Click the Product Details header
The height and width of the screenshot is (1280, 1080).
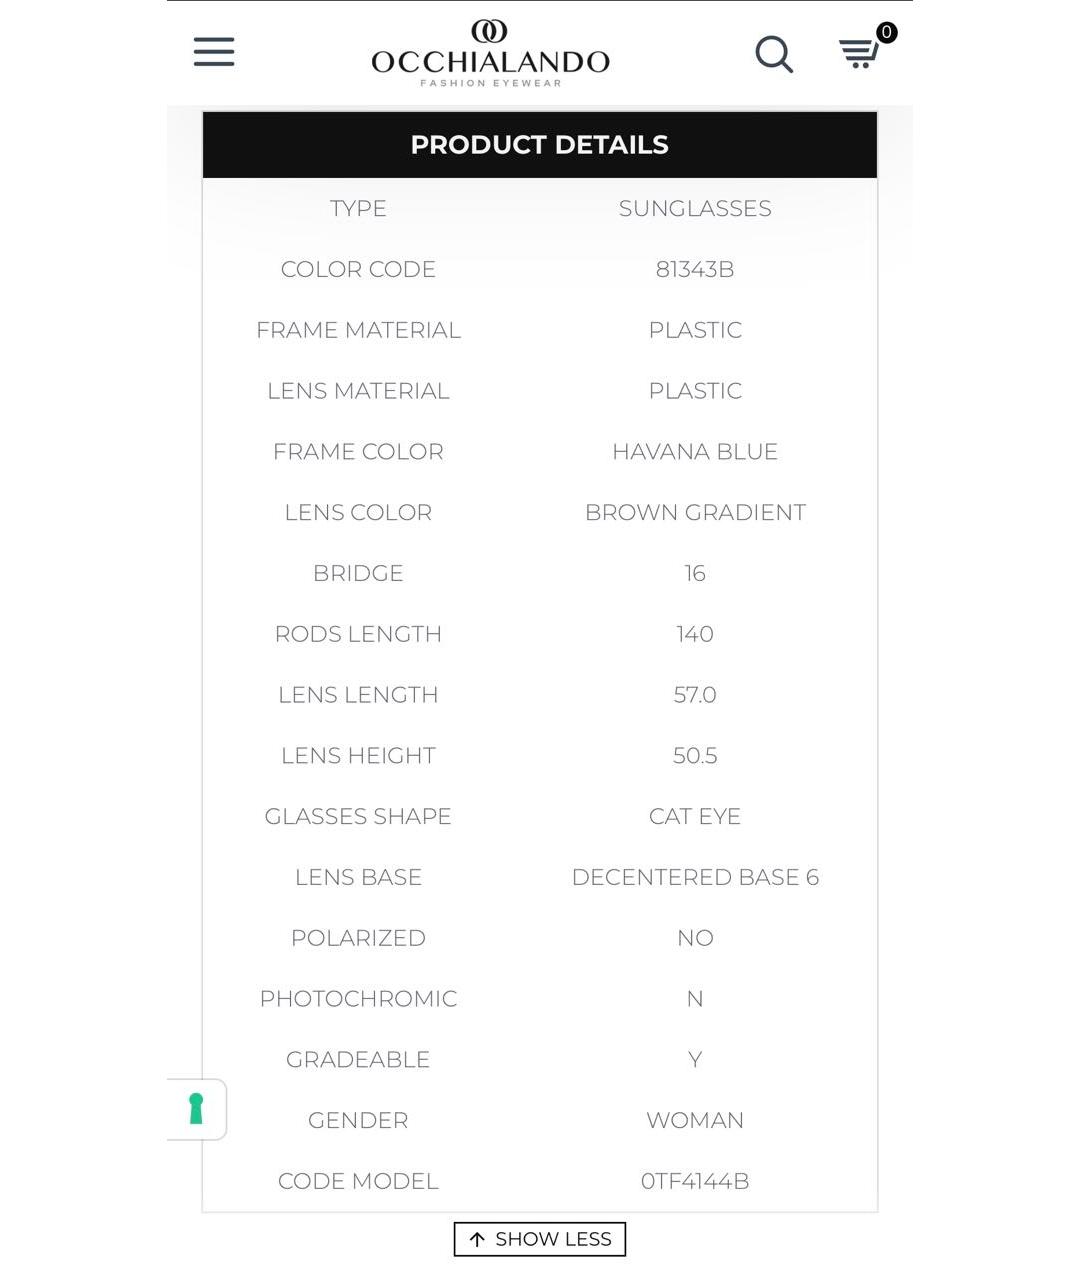[x=540, y=145]
